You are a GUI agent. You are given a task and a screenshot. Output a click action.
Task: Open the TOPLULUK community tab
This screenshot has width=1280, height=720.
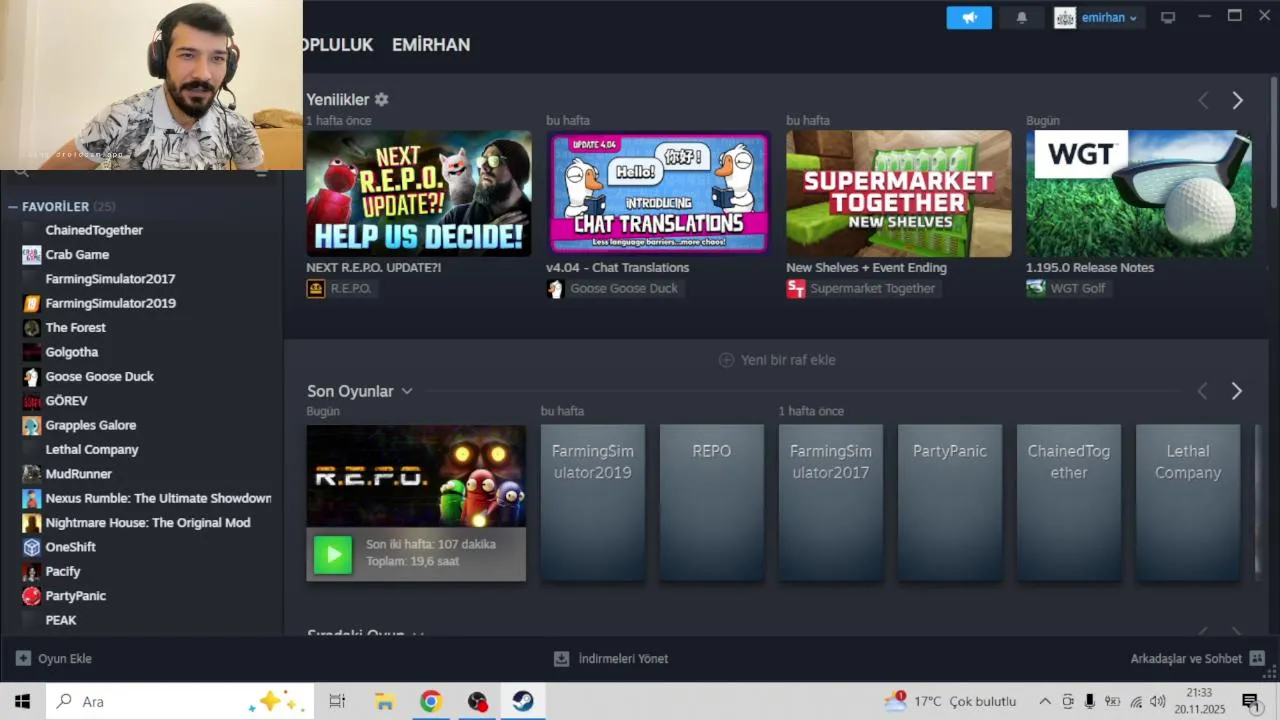(x=338, y=44)
